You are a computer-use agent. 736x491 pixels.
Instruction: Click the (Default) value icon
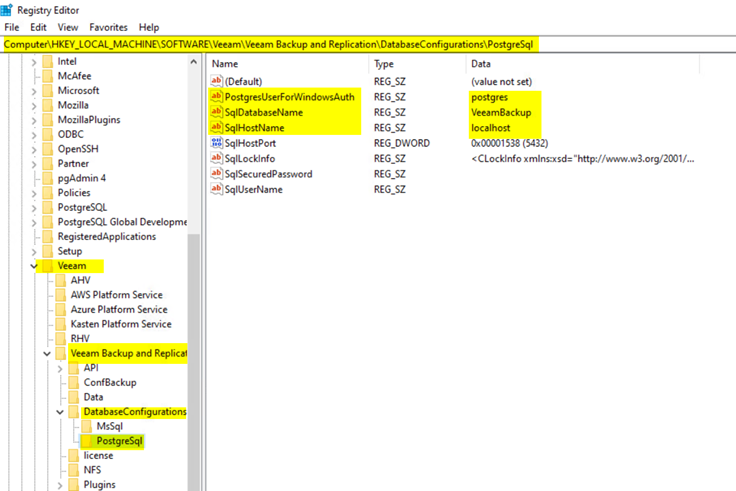(216, 81)
